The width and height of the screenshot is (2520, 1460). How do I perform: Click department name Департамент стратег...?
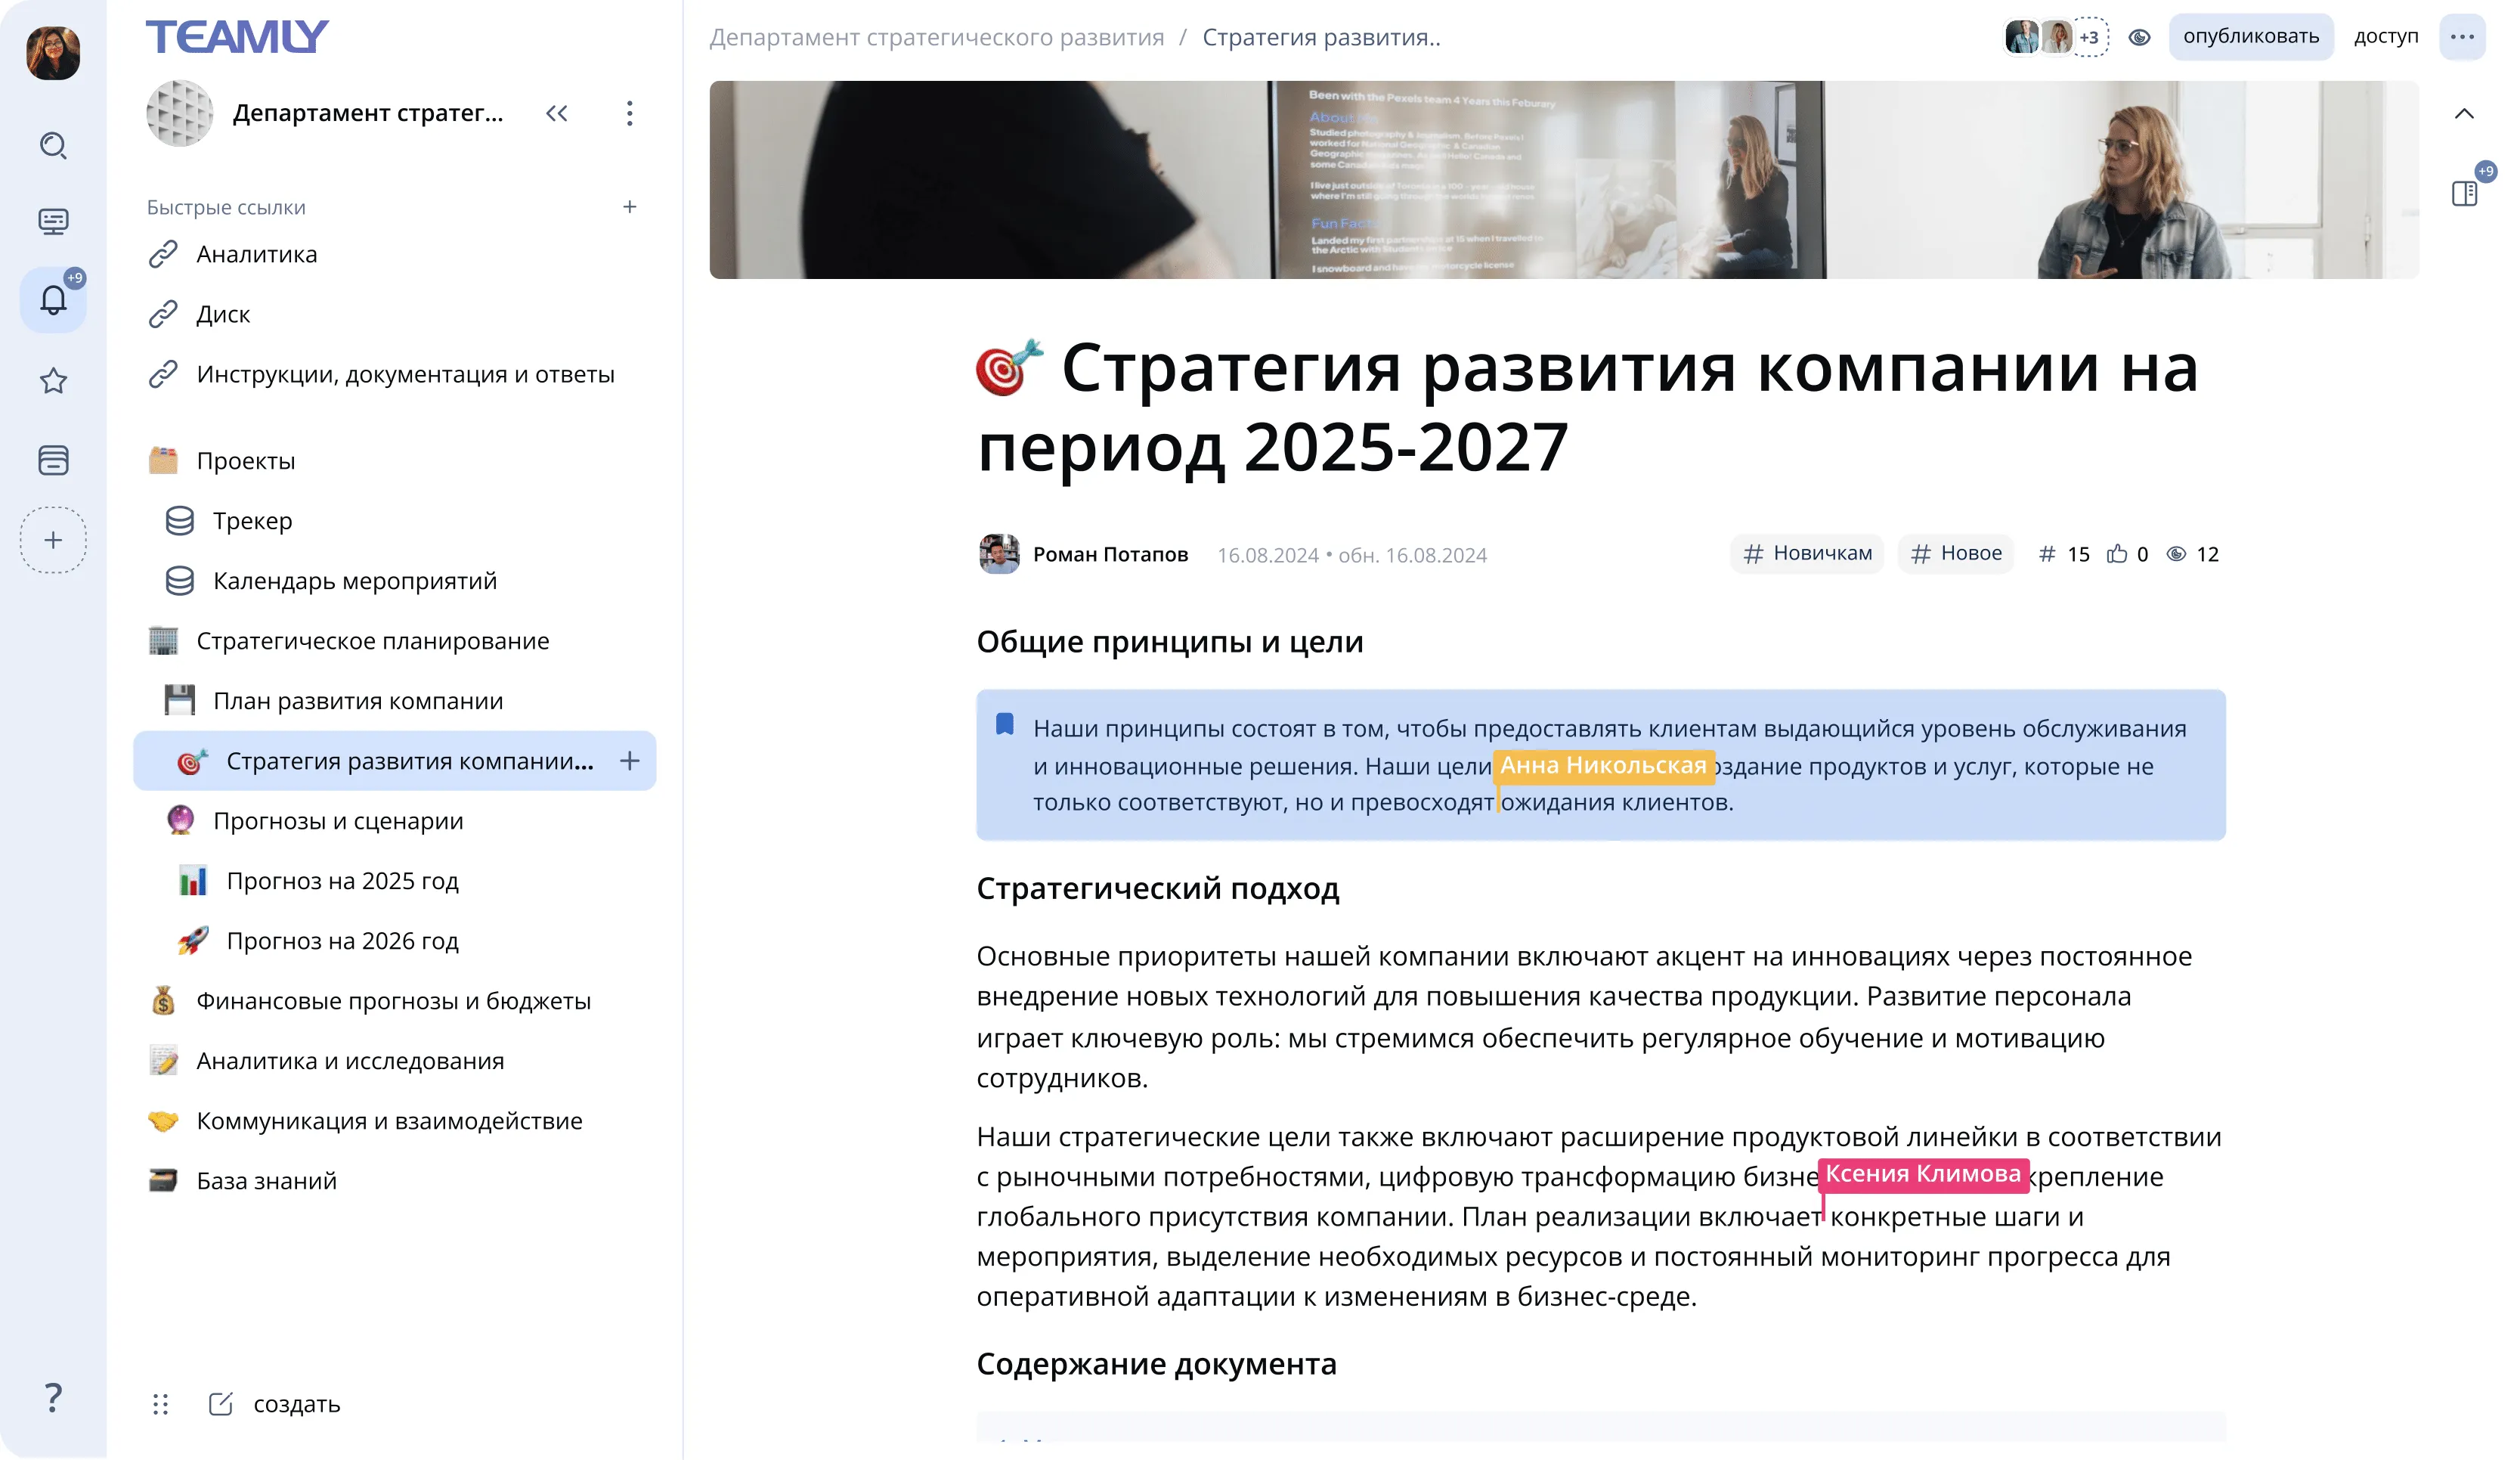368,113
